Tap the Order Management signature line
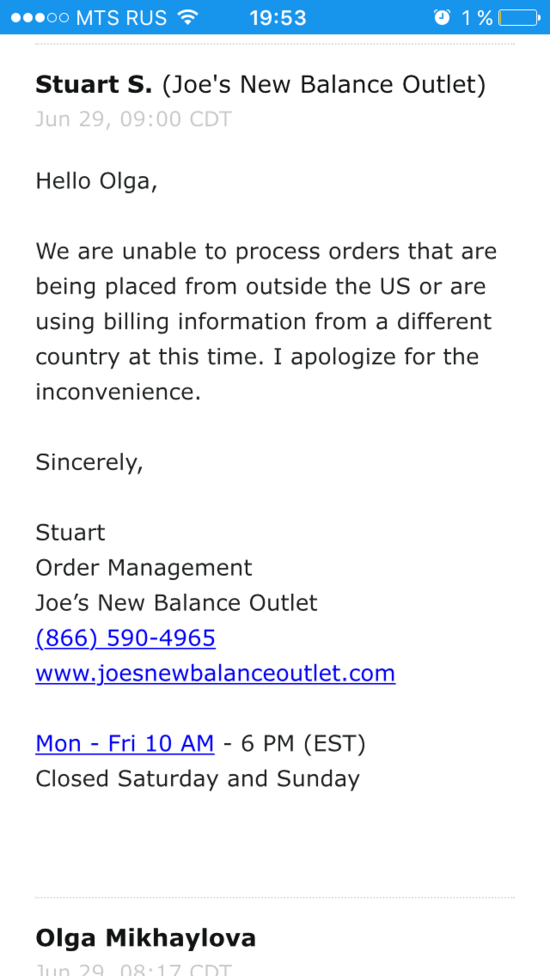Viewport: 550px width, 976px height. 144,568
